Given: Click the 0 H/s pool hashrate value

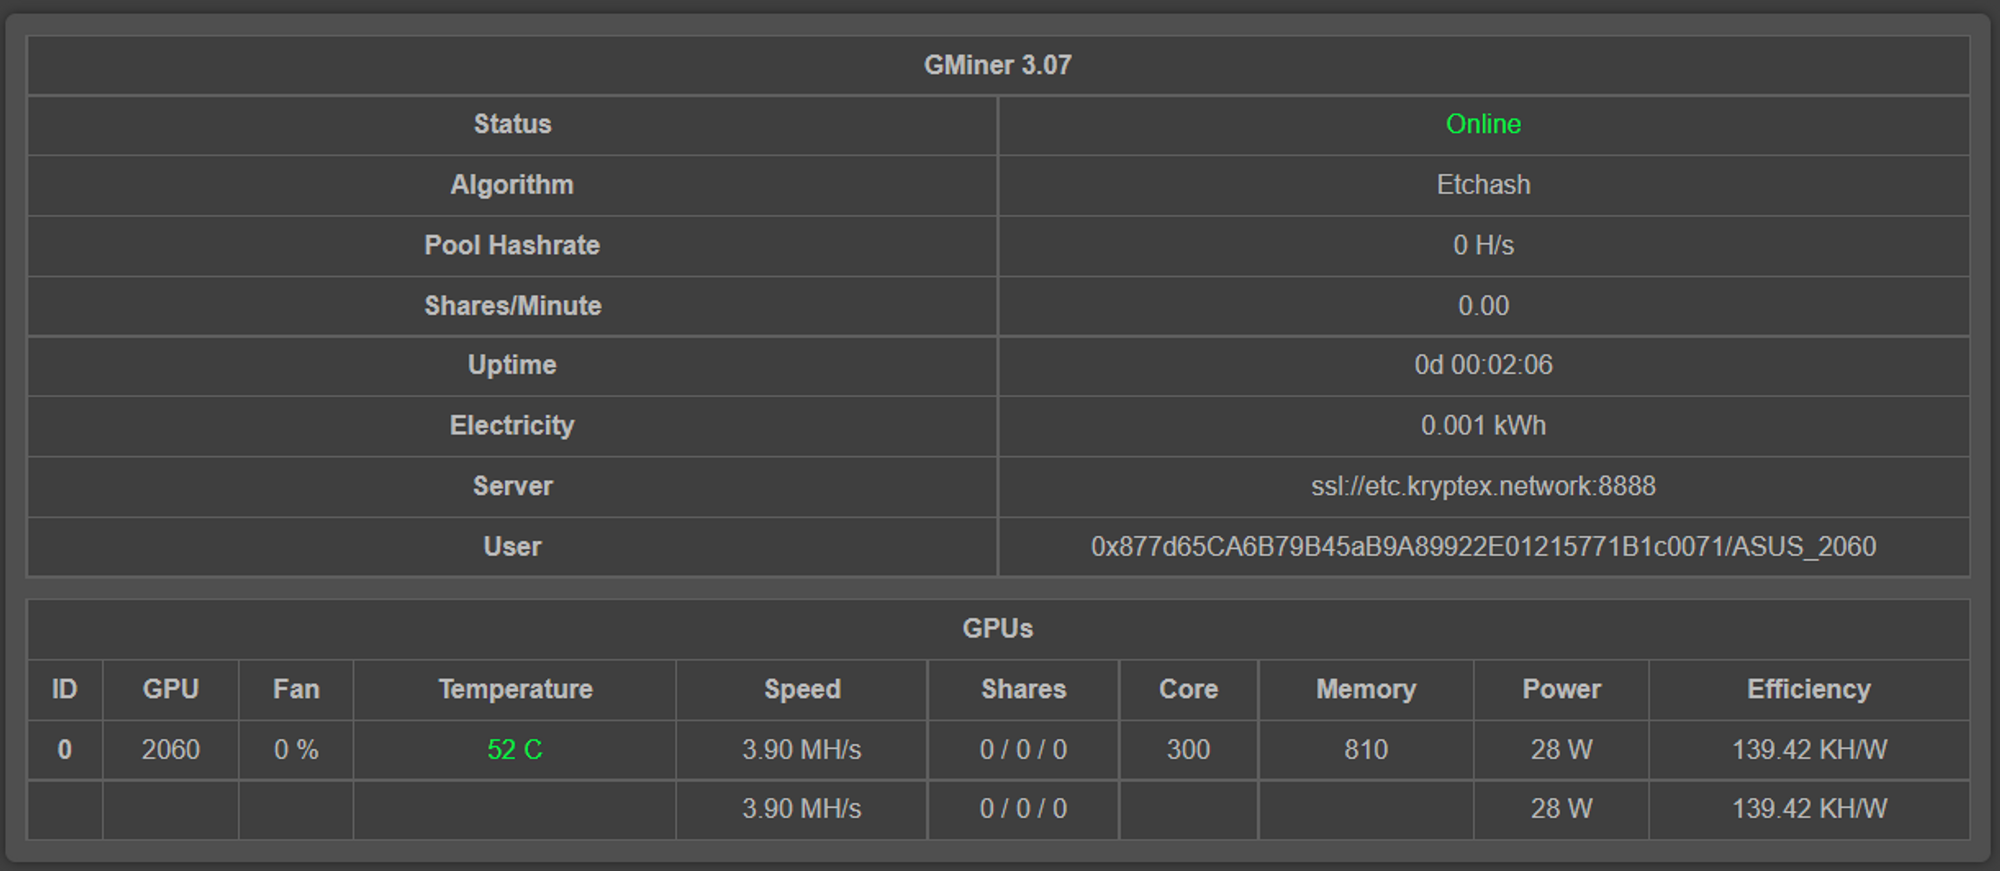Looking at the screenshot, I should tap(1483, 245).
